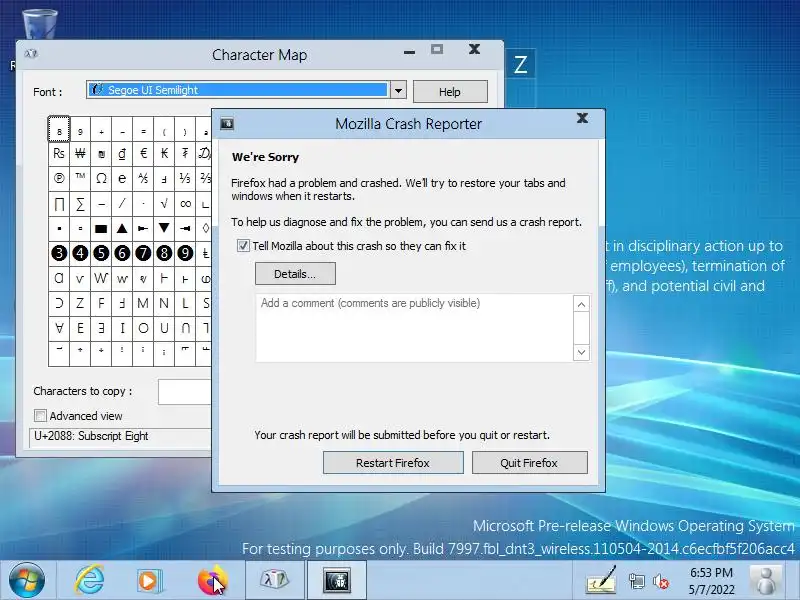Open the Details... crash information
Image resolution: width=800 pixels, height=600 pixels.
pyautogui.click(x=295, y=274)
